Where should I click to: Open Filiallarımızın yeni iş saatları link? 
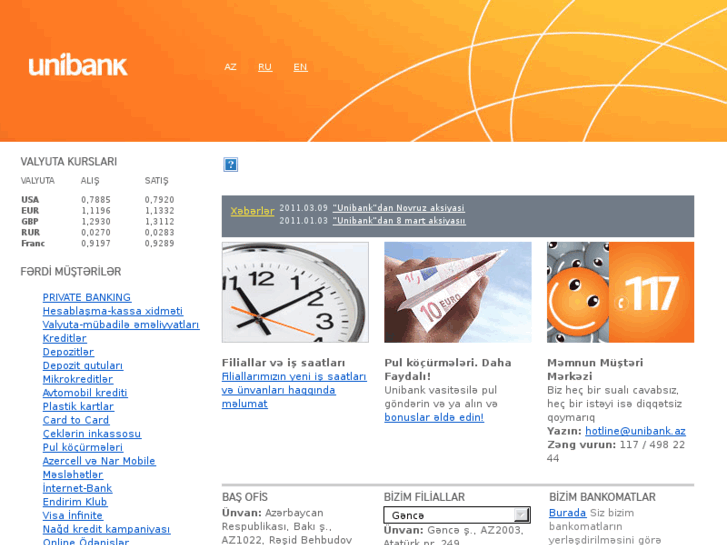(294, 390)
